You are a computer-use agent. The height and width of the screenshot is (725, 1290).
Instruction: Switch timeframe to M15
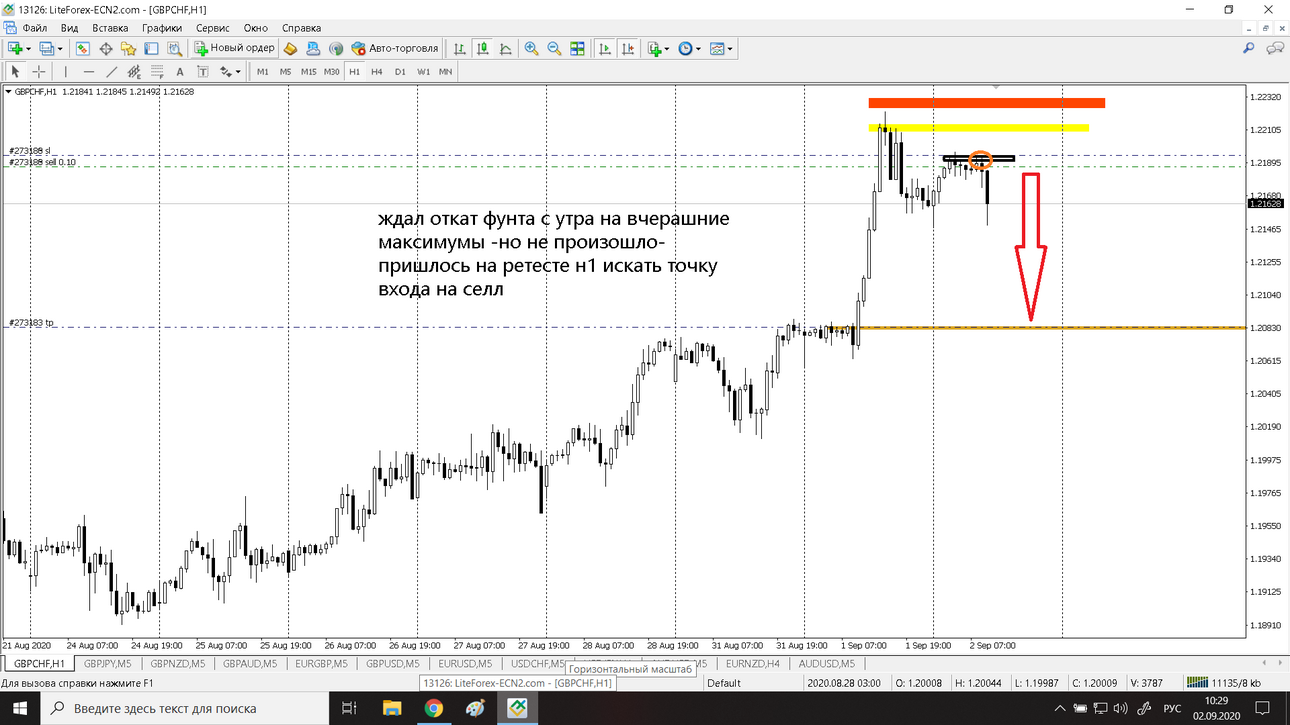[308, 72]
